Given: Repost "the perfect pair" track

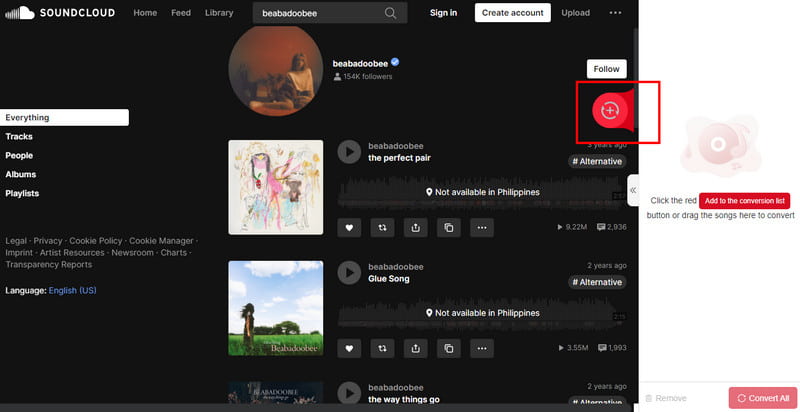Looking at the screenshot, I should tap(383, 228).
